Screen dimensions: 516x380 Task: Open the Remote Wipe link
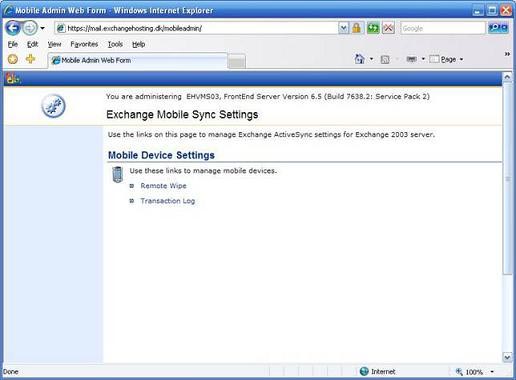[x=163, y=186]
